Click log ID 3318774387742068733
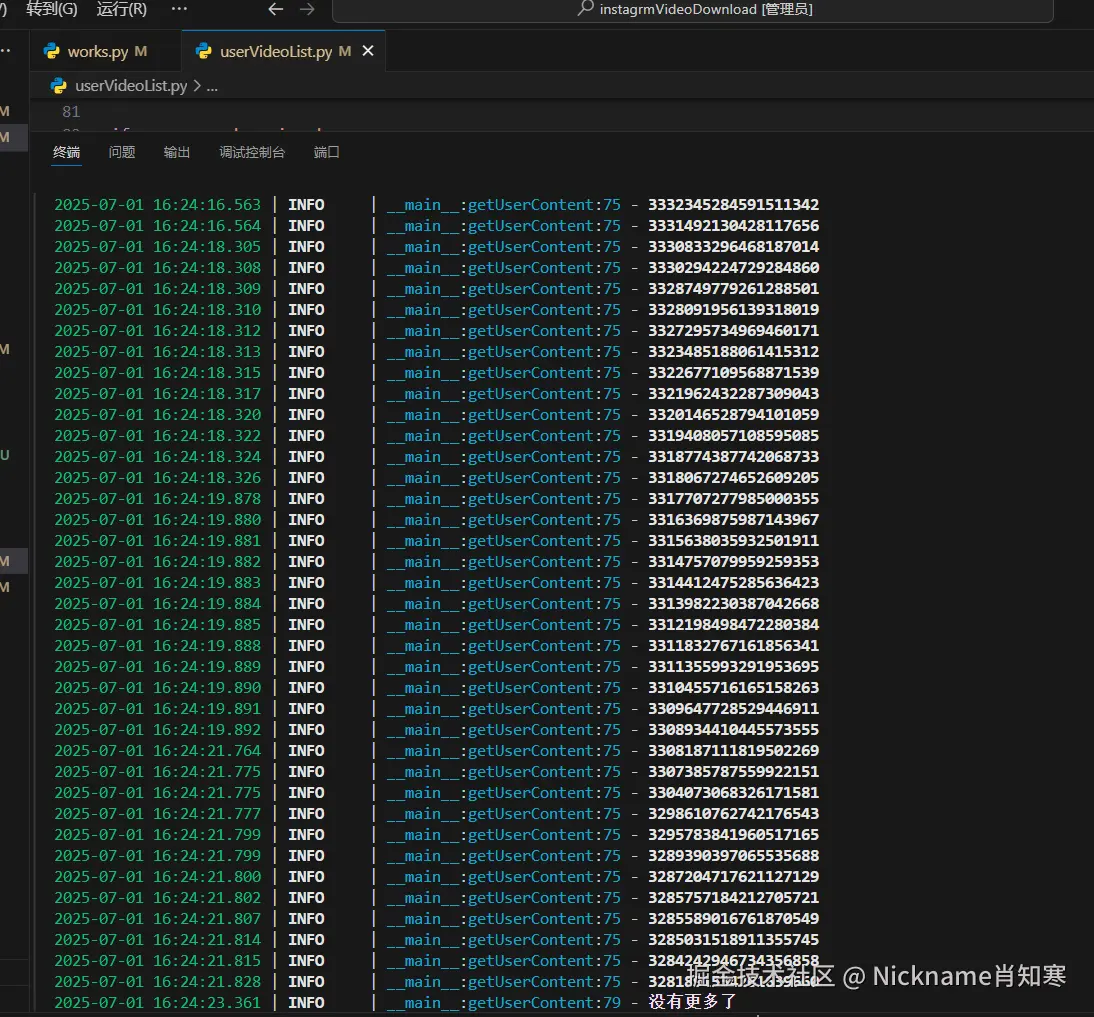The image size is (1094, 1017). click(733, 456)
